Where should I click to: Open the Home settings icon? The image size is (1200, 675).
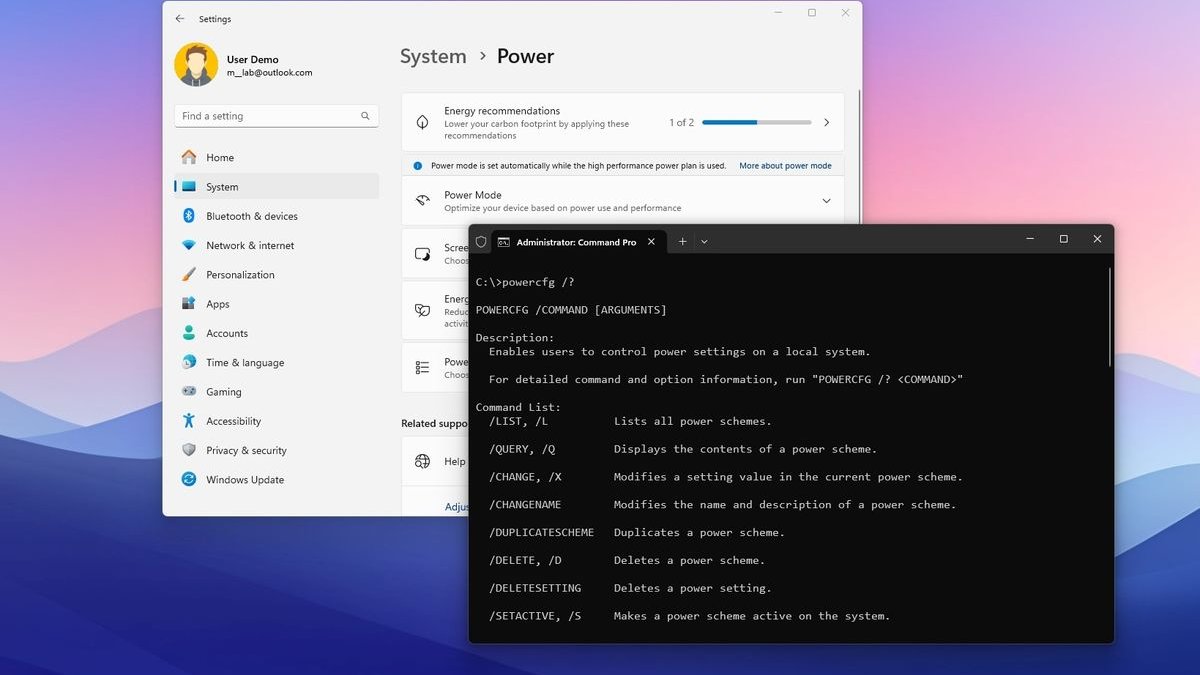click(189, 157)
